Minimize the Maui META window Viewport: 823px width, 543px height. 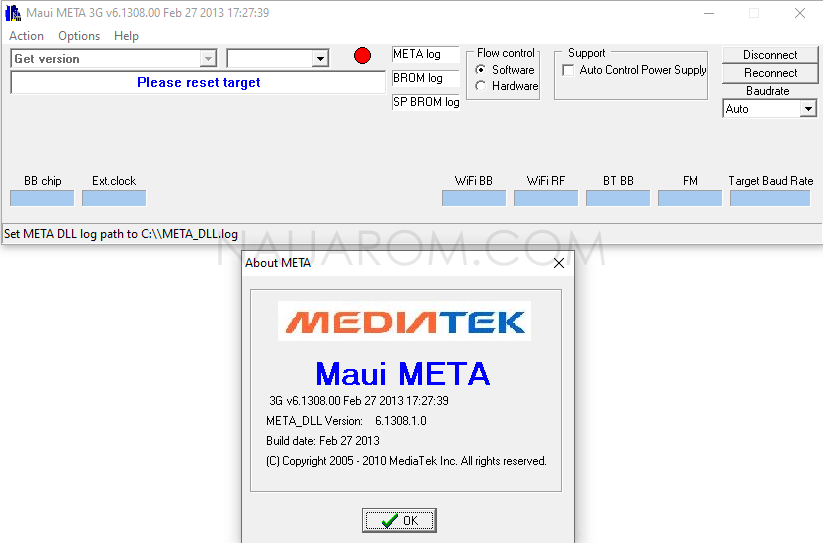point(709,13)
